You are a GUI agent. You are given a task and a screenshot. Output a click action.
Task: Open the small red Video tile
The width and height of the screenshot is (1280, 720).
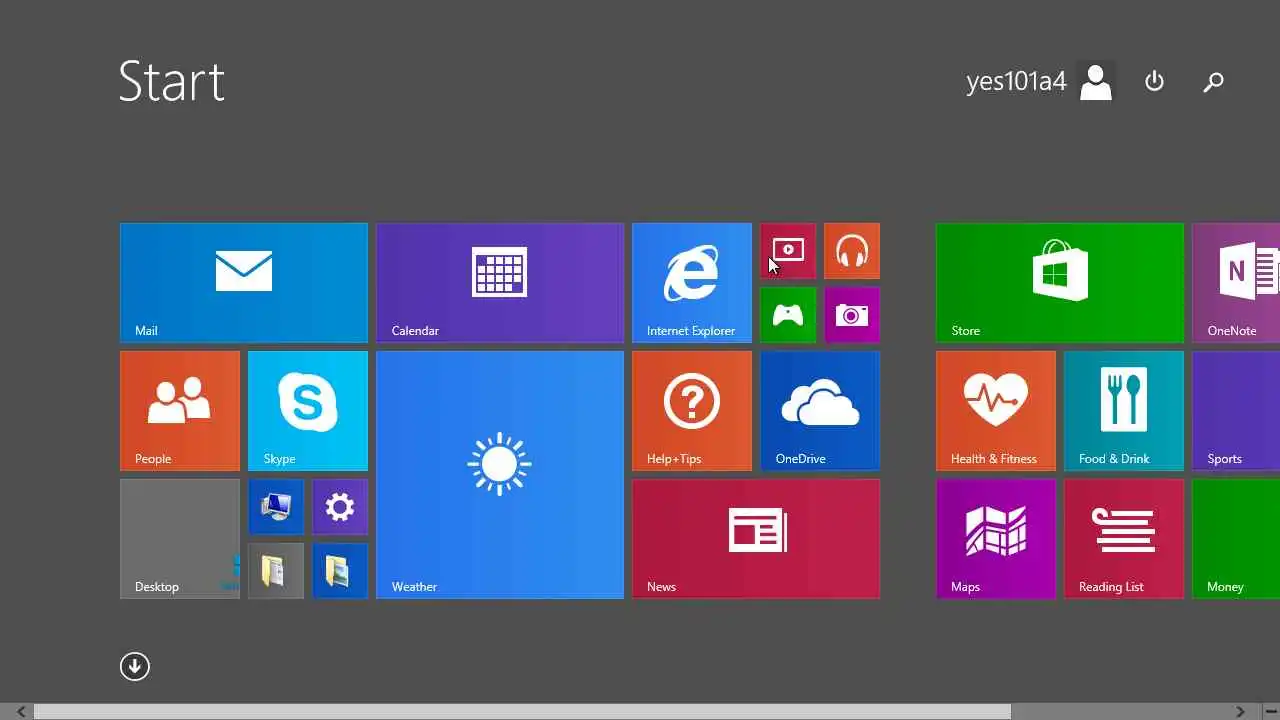coord(788,251)
